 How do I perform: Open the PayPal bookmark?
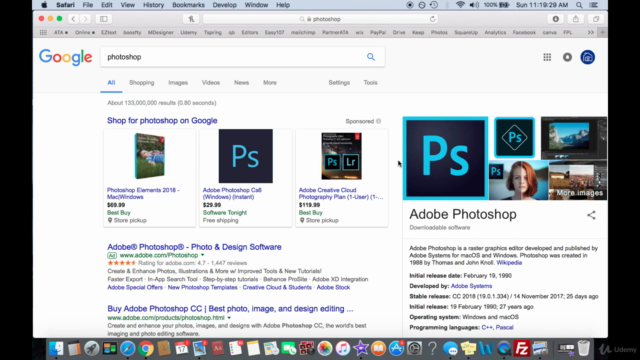[378, 32]
